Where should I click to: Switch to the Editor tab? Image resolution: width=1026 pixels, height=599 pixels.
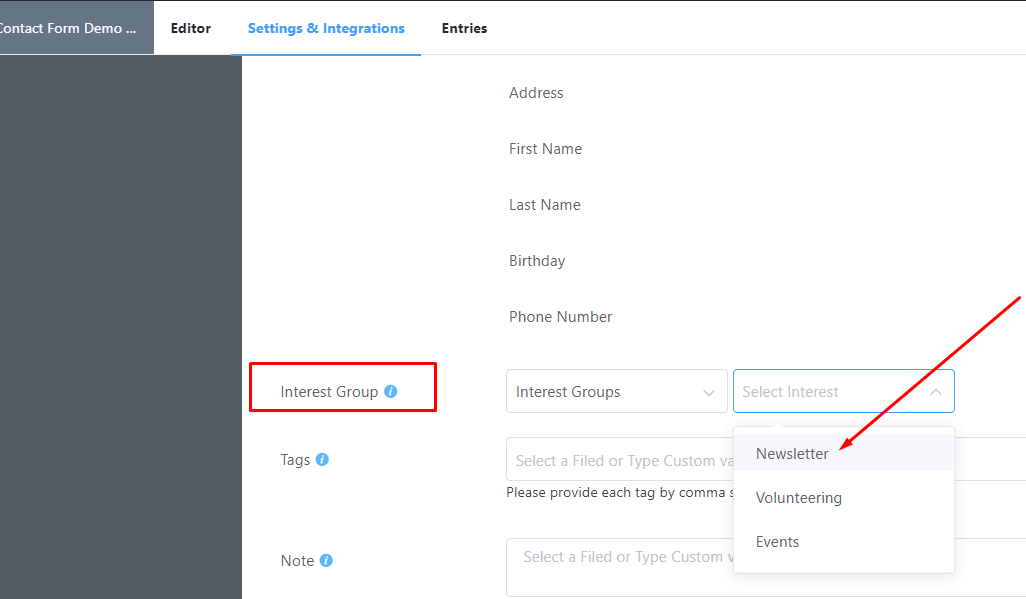190,28
